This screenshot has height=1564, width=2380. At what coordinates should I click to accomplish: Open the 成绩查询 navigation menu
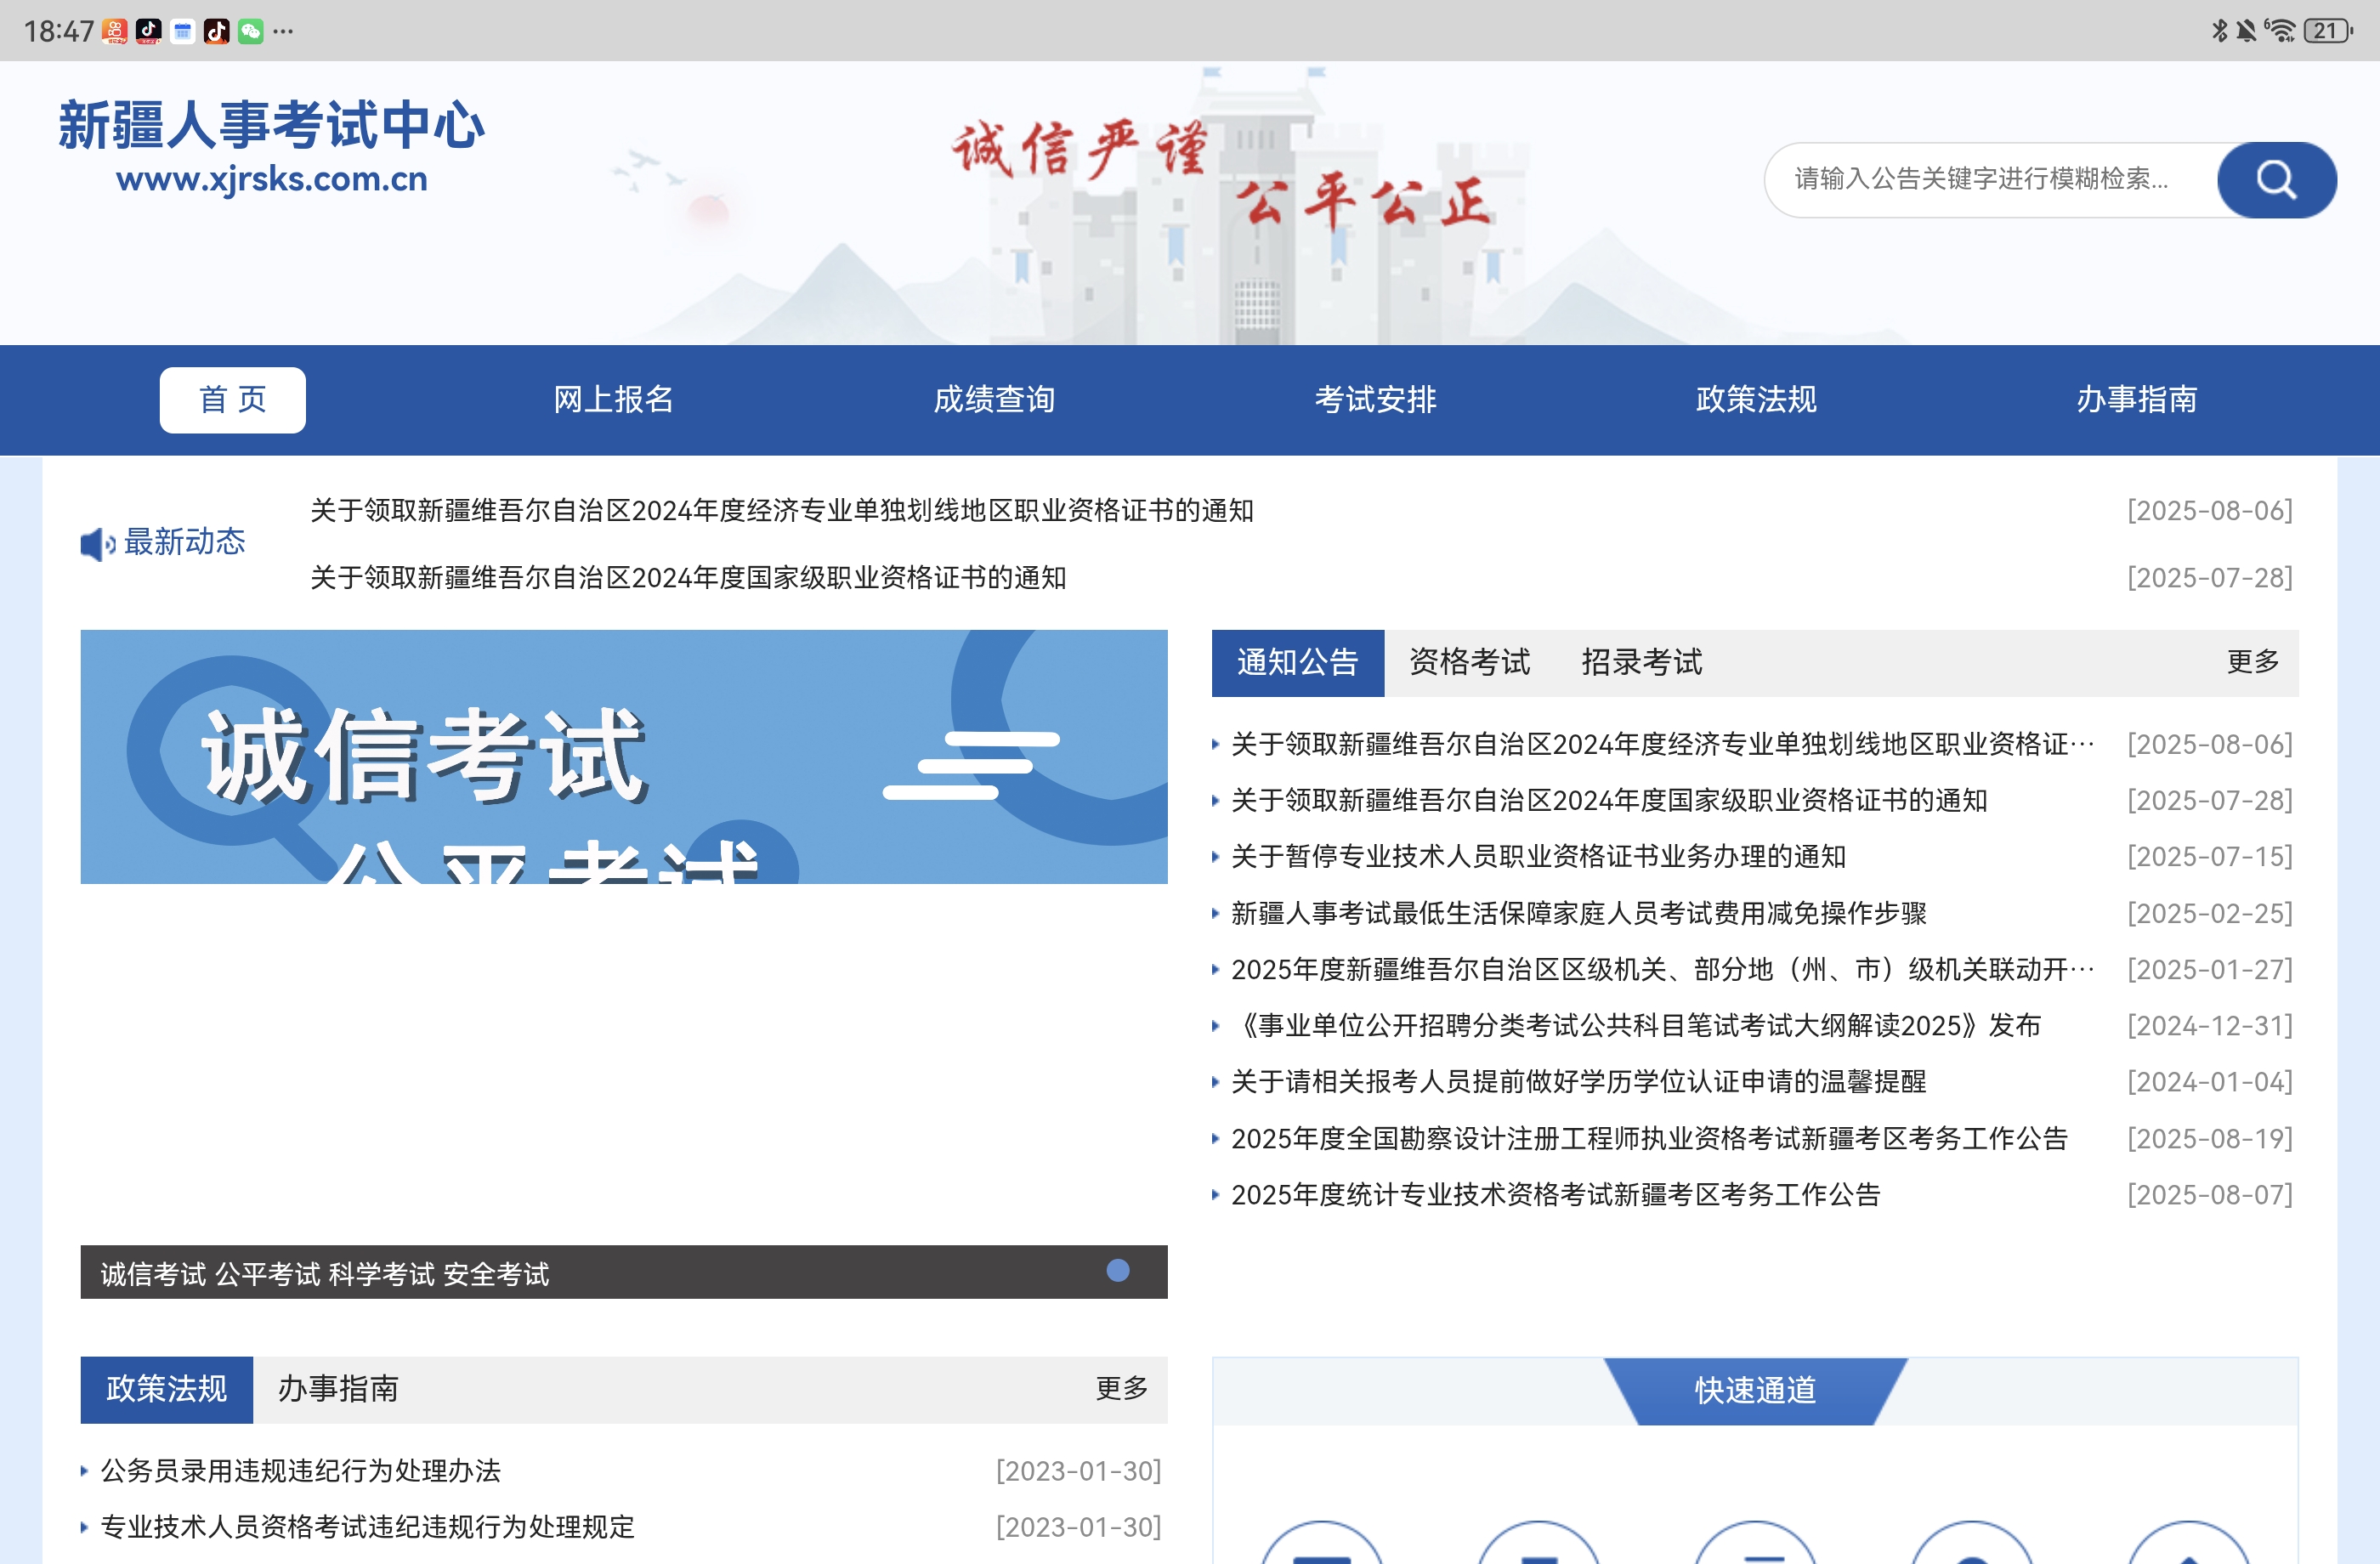click(995, 399)
